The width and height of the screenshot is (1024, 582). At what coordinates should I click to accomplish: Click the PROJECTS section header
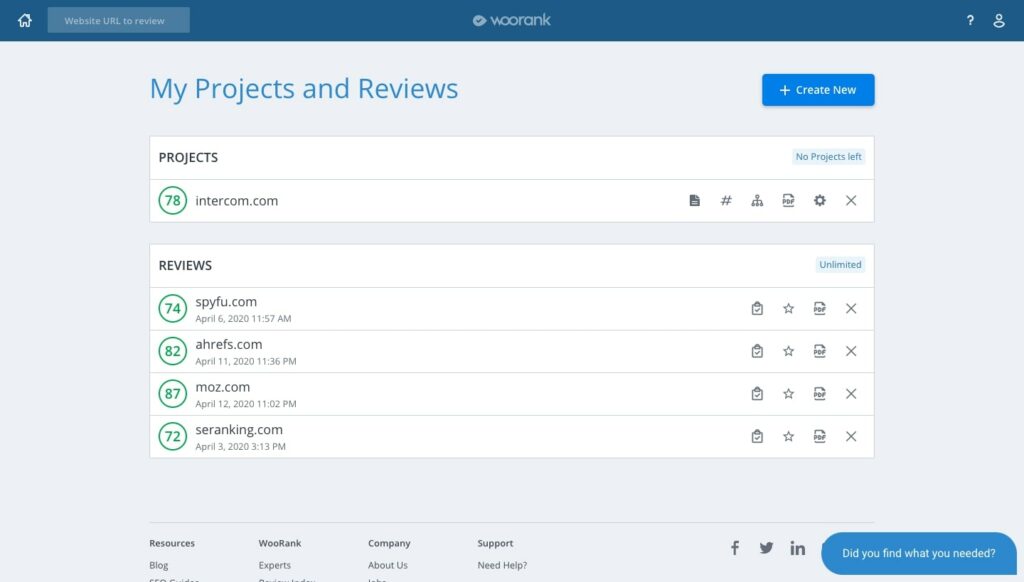click(188, 157)
